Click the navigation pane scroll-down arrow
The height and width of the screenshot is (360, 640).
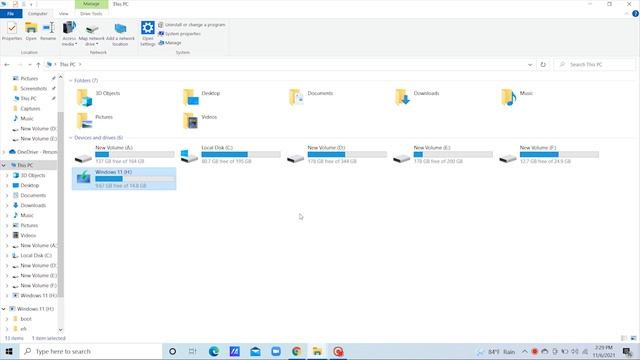(x=60, y=329)
